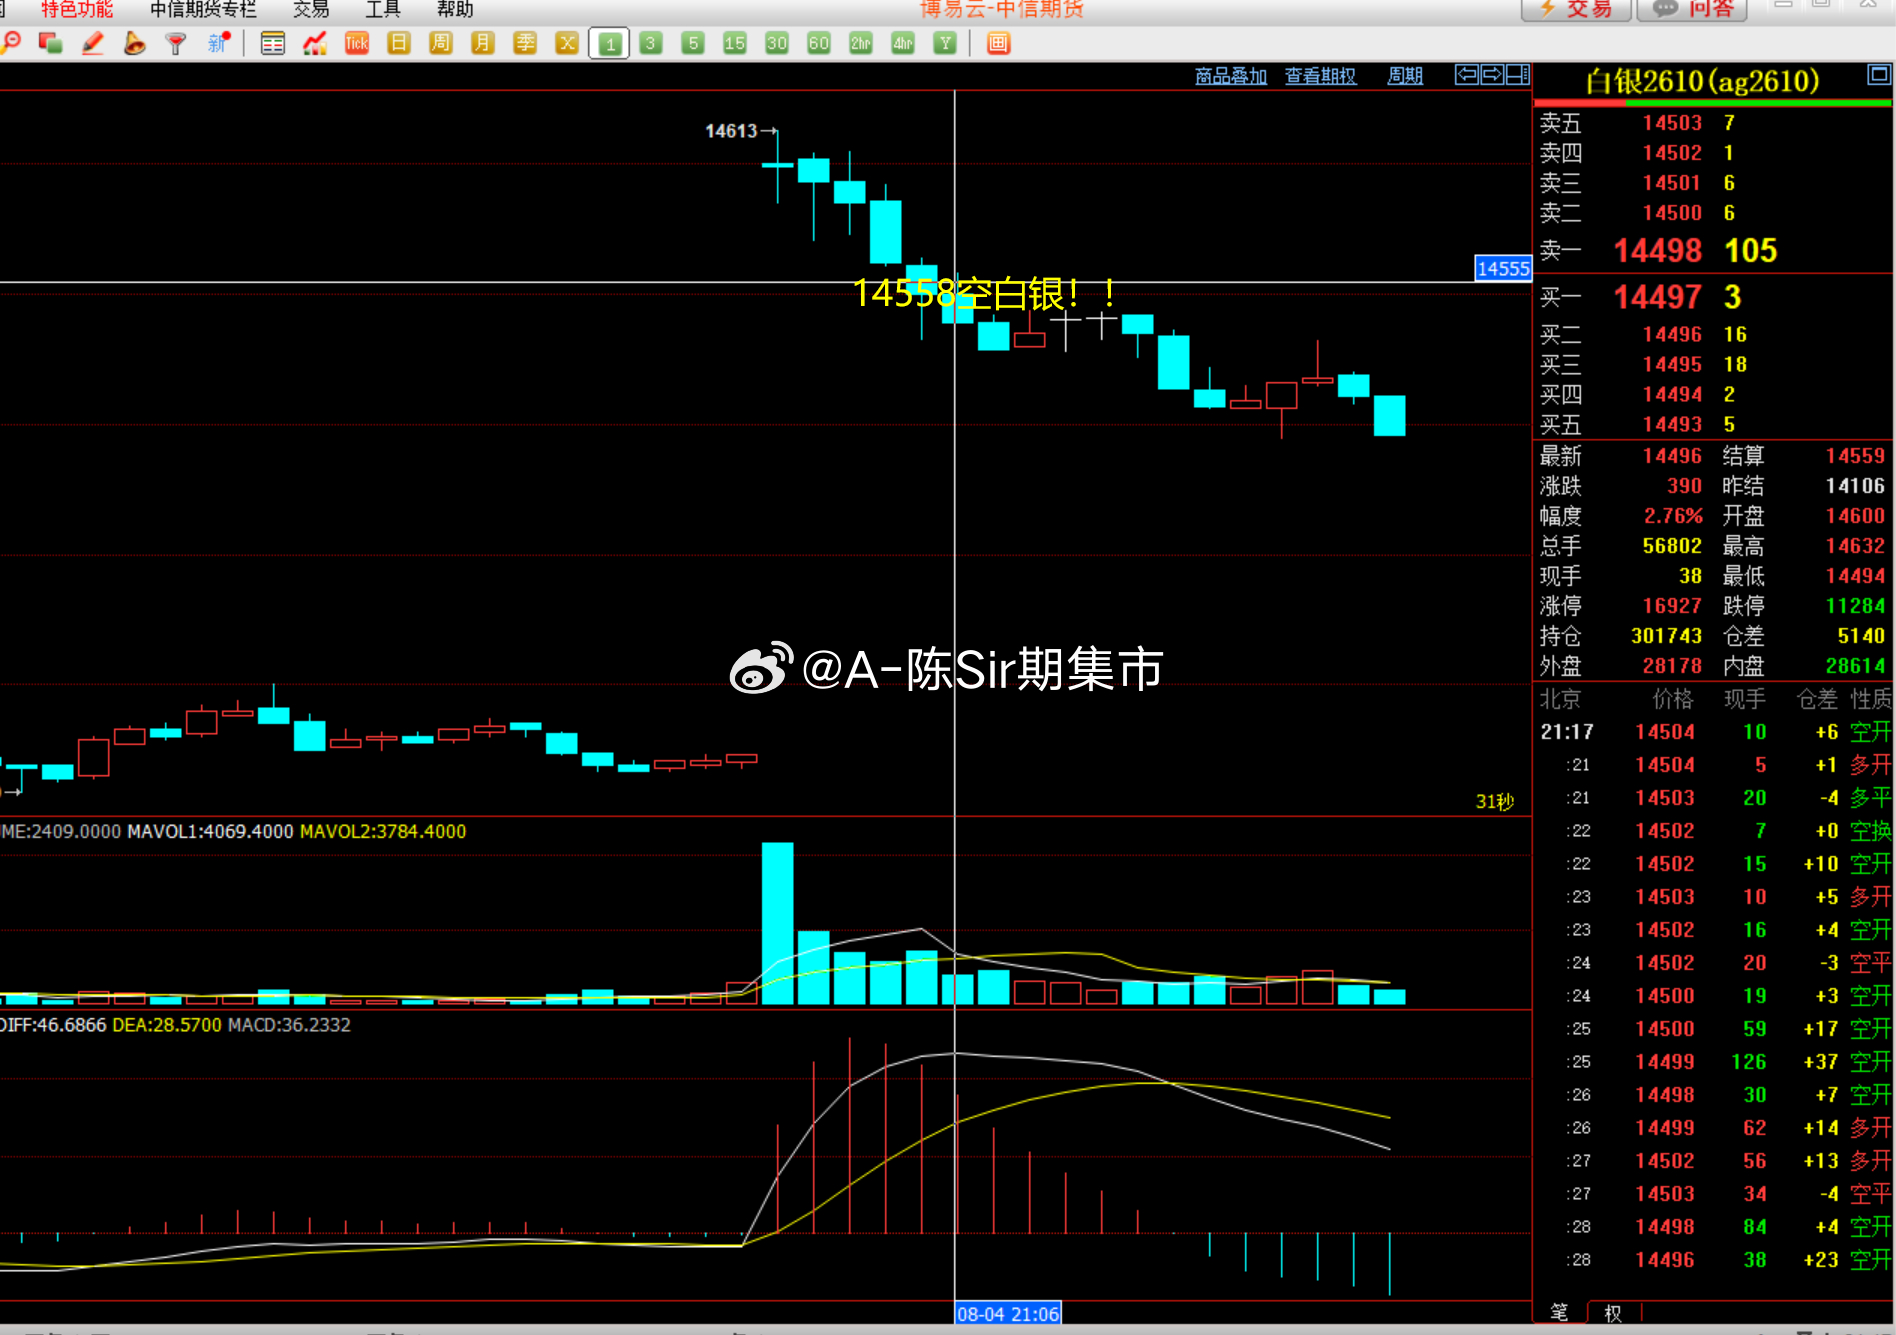Click the 14499 trade with volume 126
This screenshot has height=1335, width=1896.
[1714, 1062]
